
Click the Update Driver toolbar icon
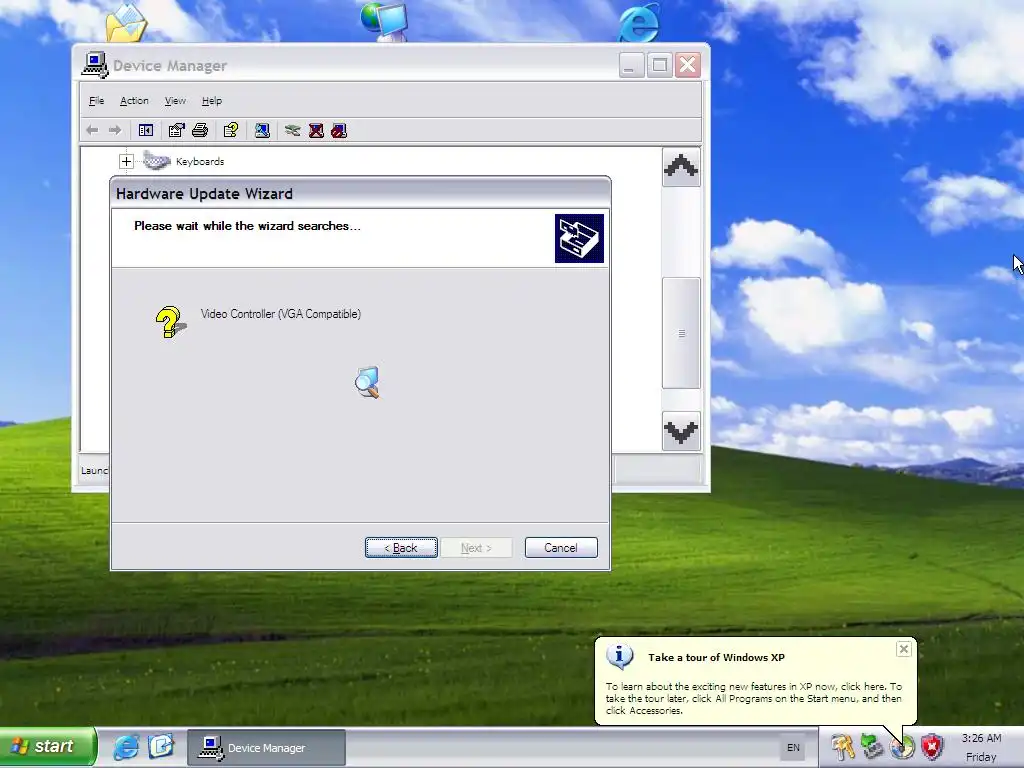(x=293, y=131)
